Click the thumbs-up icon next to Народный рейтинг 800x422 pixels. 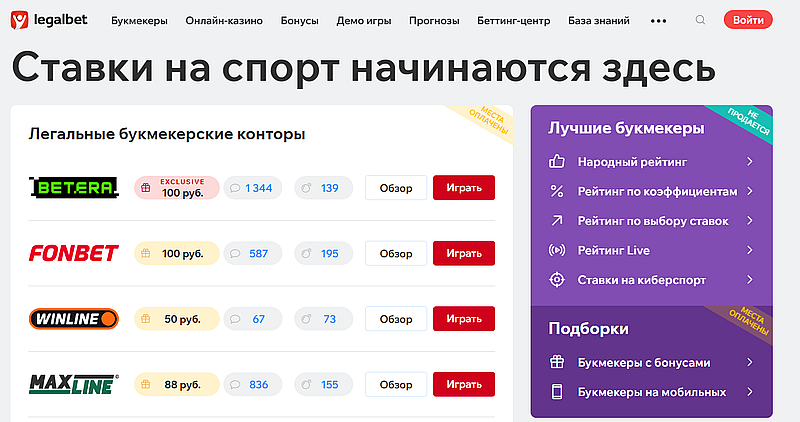557,162
